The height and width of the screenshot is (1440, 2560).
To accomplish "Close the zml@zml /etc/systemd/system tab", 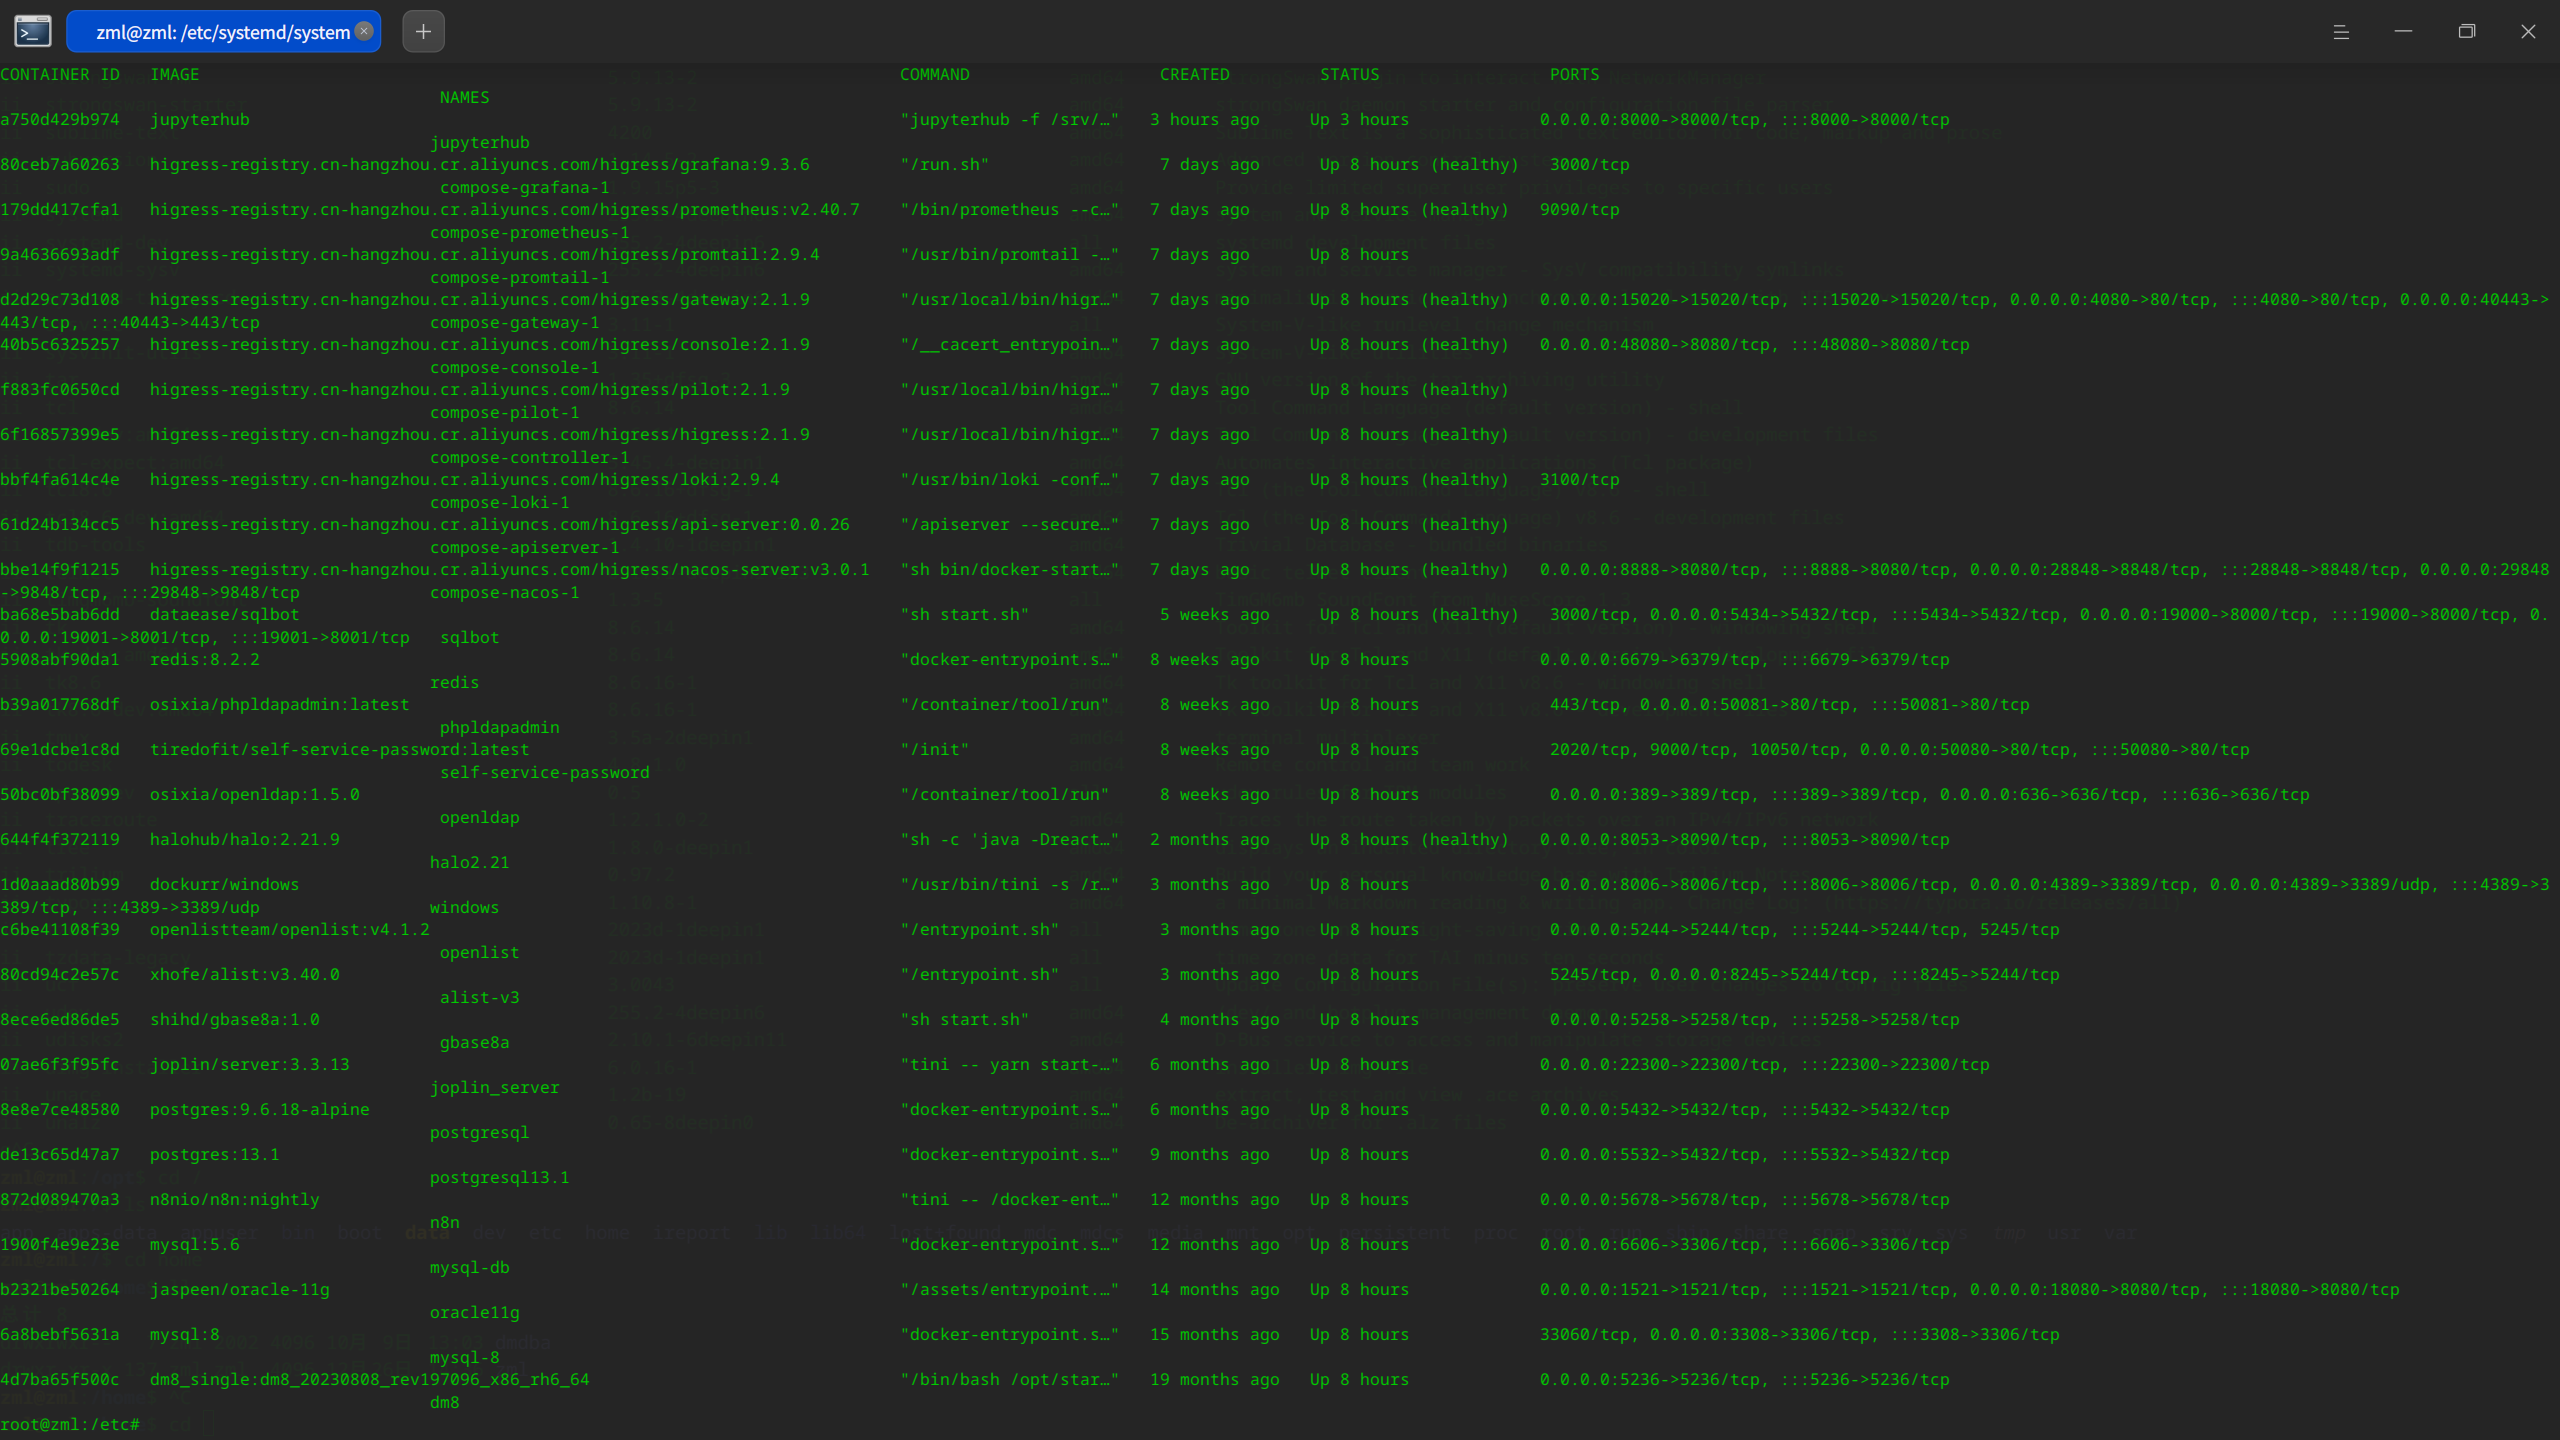I will 364,31.
